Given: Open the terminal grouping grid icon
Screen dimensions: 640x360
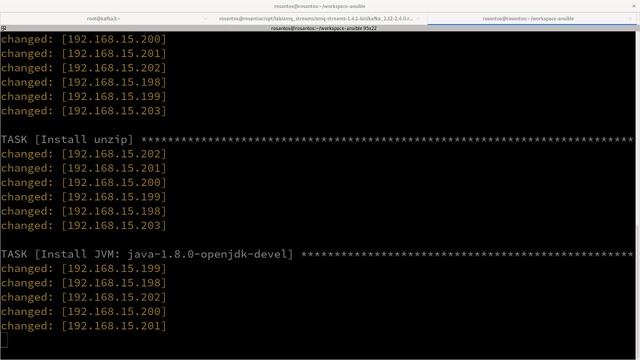Looking at the screenshot, I should click(x=4, y=28).
